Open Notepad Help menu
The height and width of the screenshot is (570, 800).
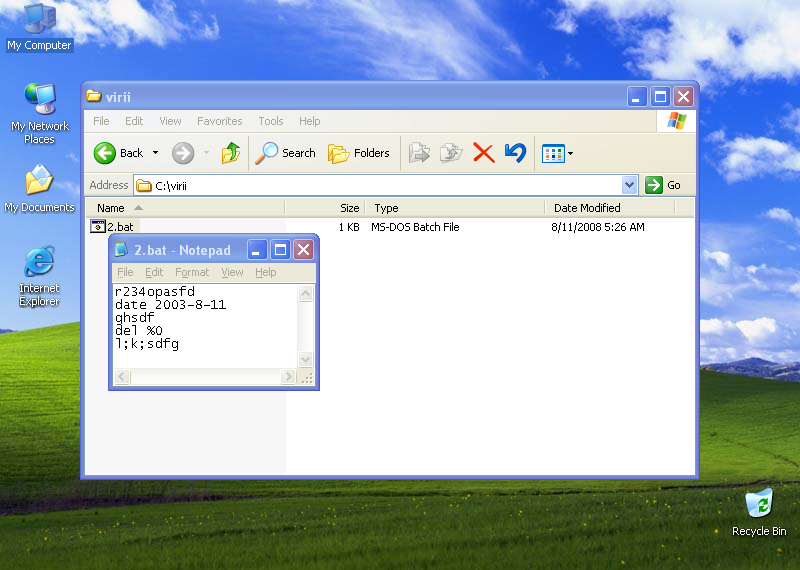click(x=266, y=272)
